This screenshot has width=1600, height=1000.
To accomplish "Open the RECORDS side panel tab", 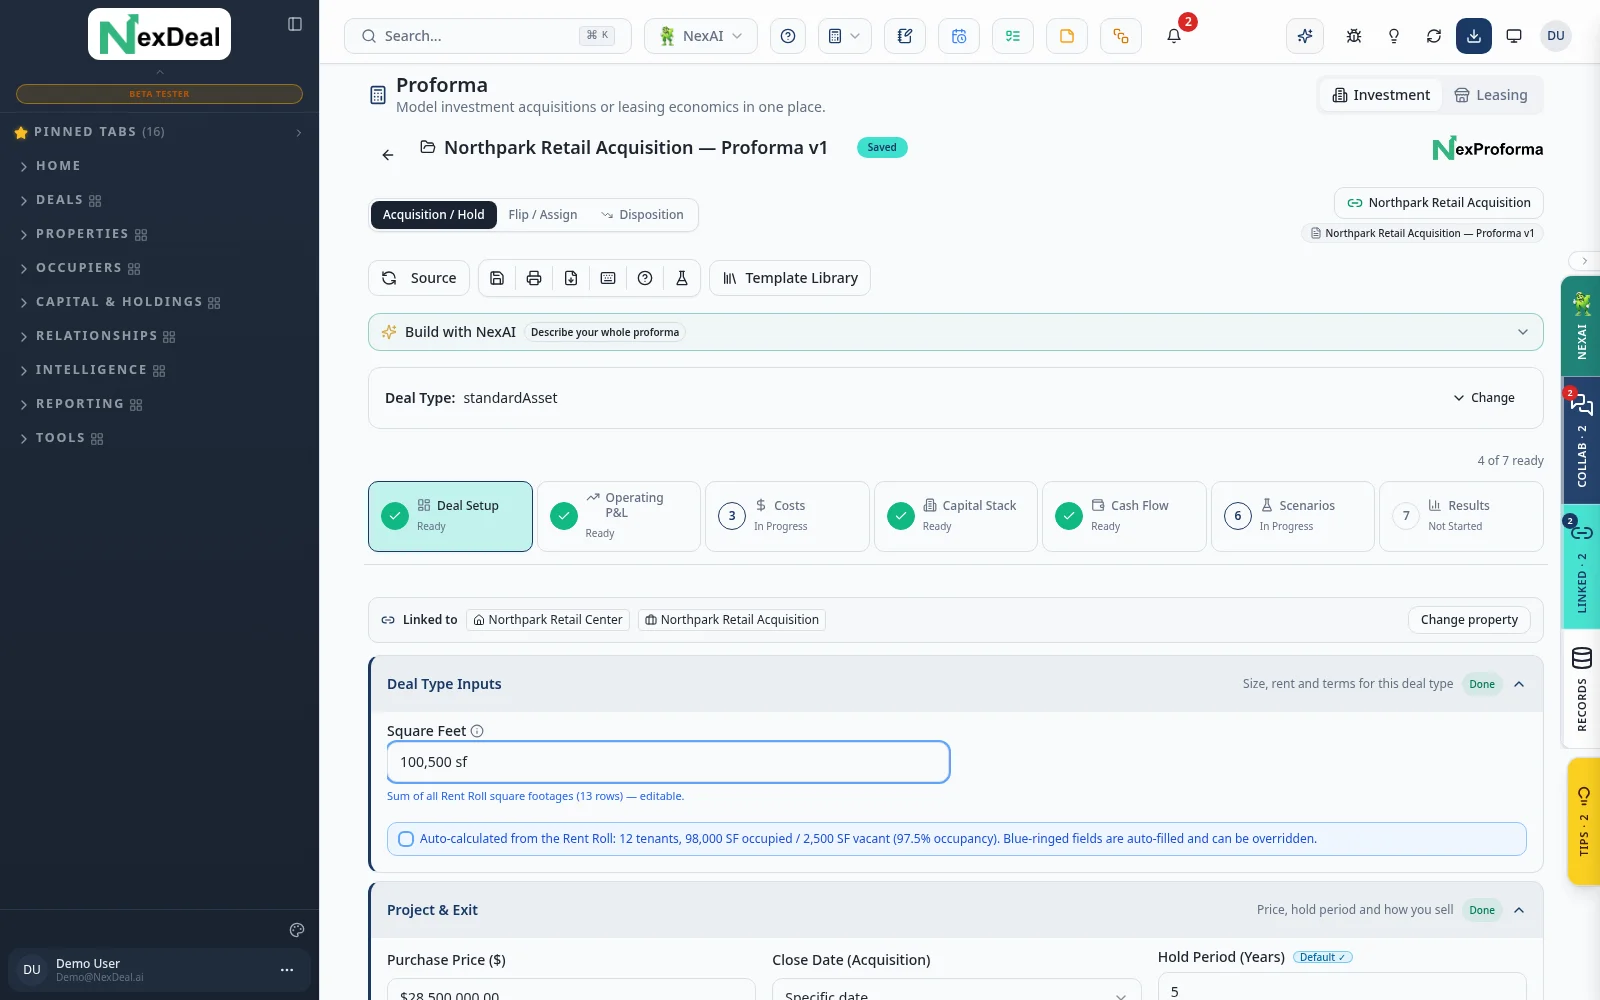I will pos(1581,690).
